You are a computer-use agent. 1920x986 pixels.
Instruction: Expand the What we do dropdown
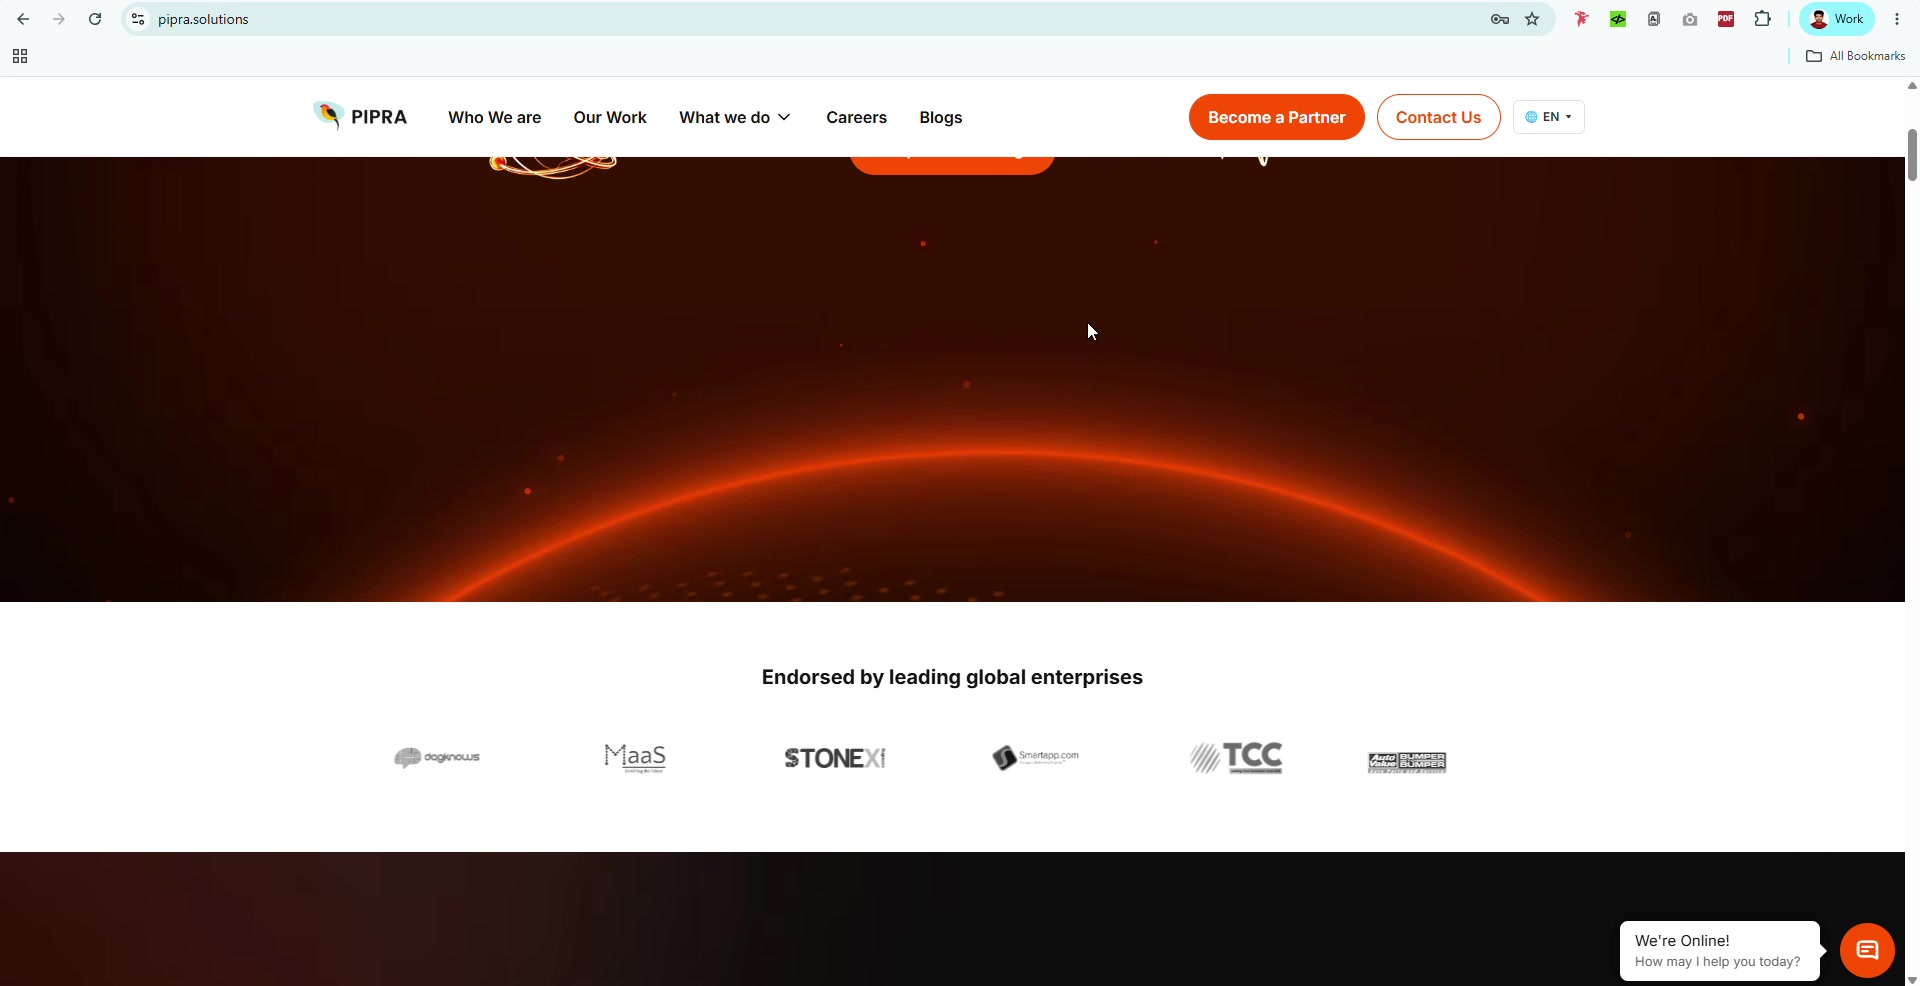735,117
